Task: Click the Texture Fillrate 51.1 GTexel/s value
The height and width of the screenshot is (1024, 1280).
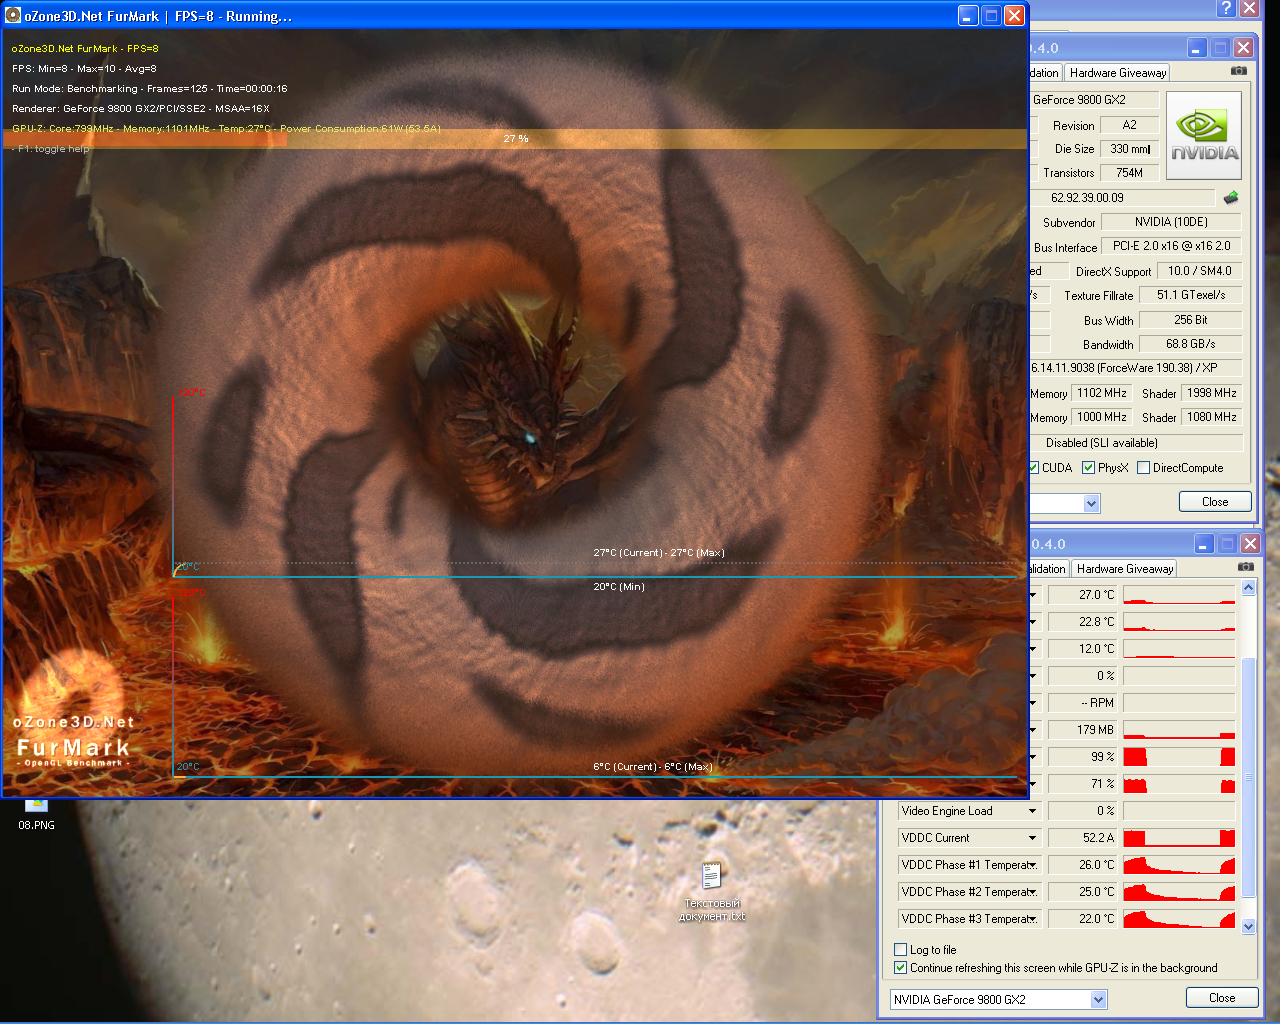Action: 1190,295
